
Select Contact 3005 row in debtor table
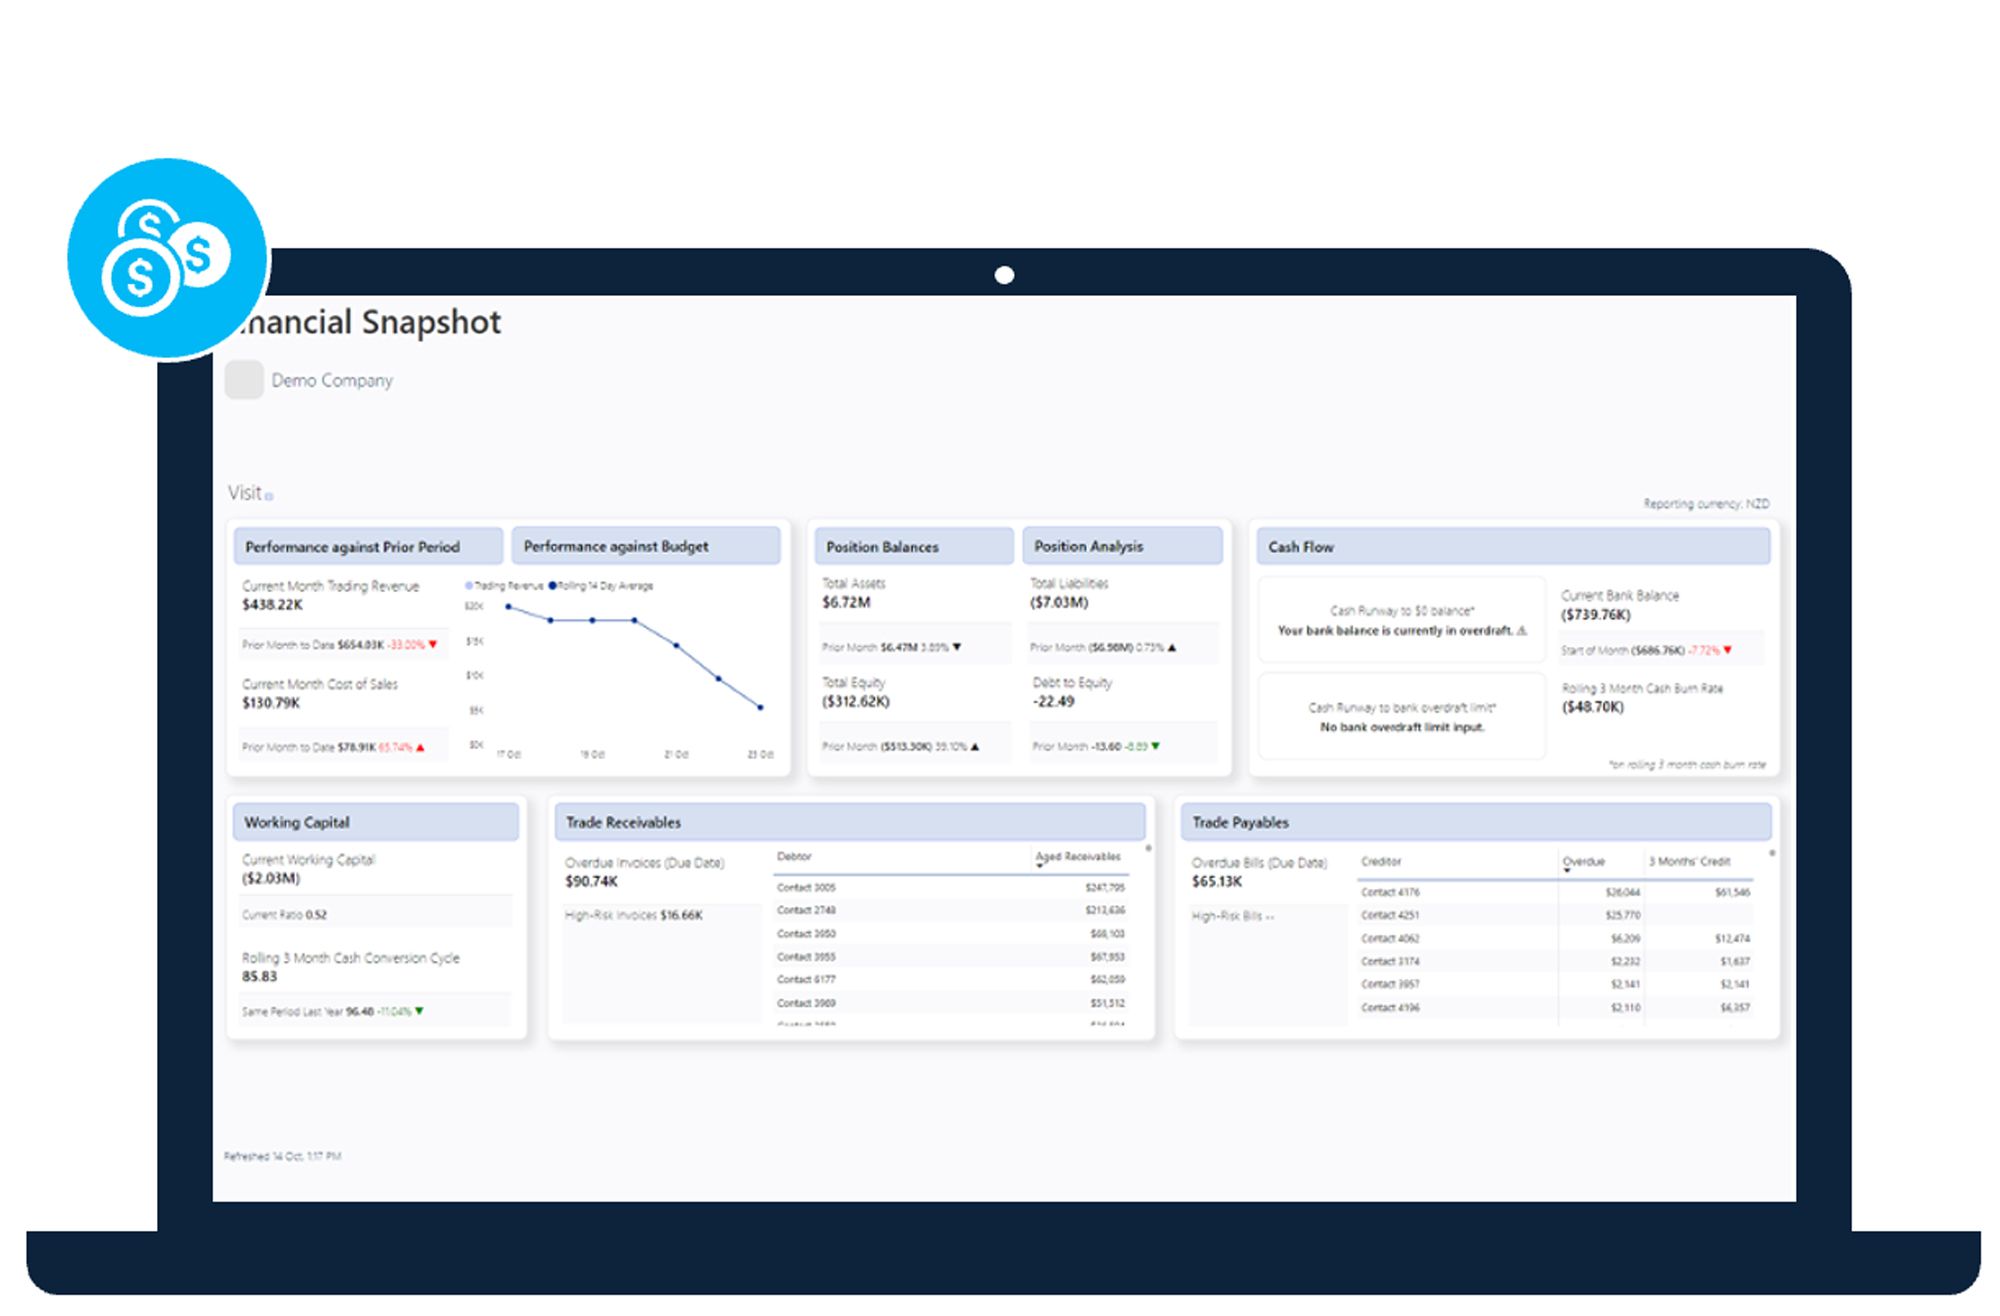coord(806,887)
